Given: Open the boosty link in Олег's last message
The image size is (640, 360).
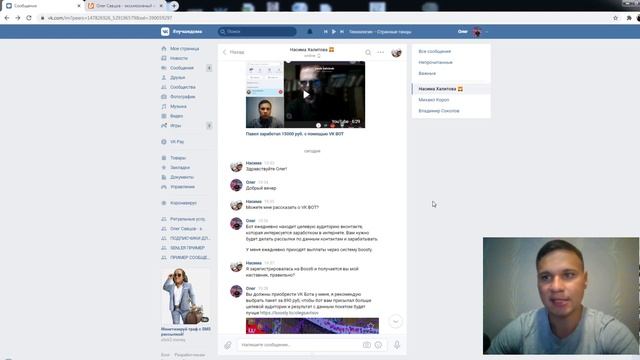Looking at the screenshot, I should (x=289, y=313).
